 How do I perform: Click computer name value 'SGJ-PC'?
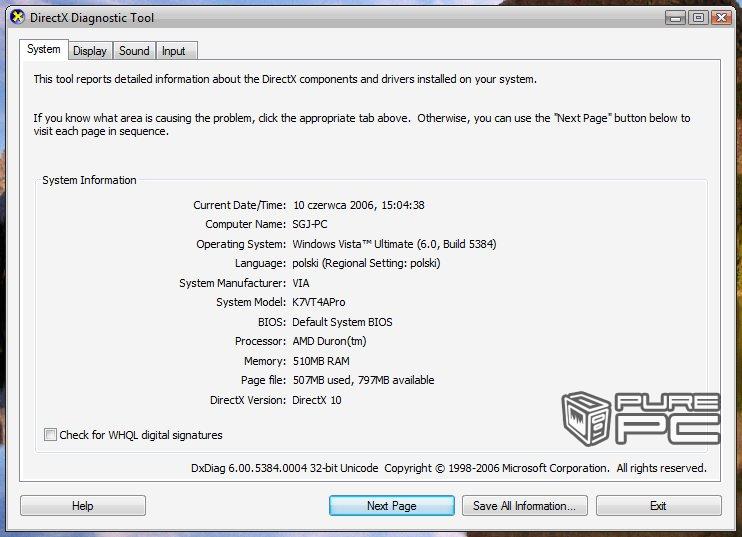(310, 224)
